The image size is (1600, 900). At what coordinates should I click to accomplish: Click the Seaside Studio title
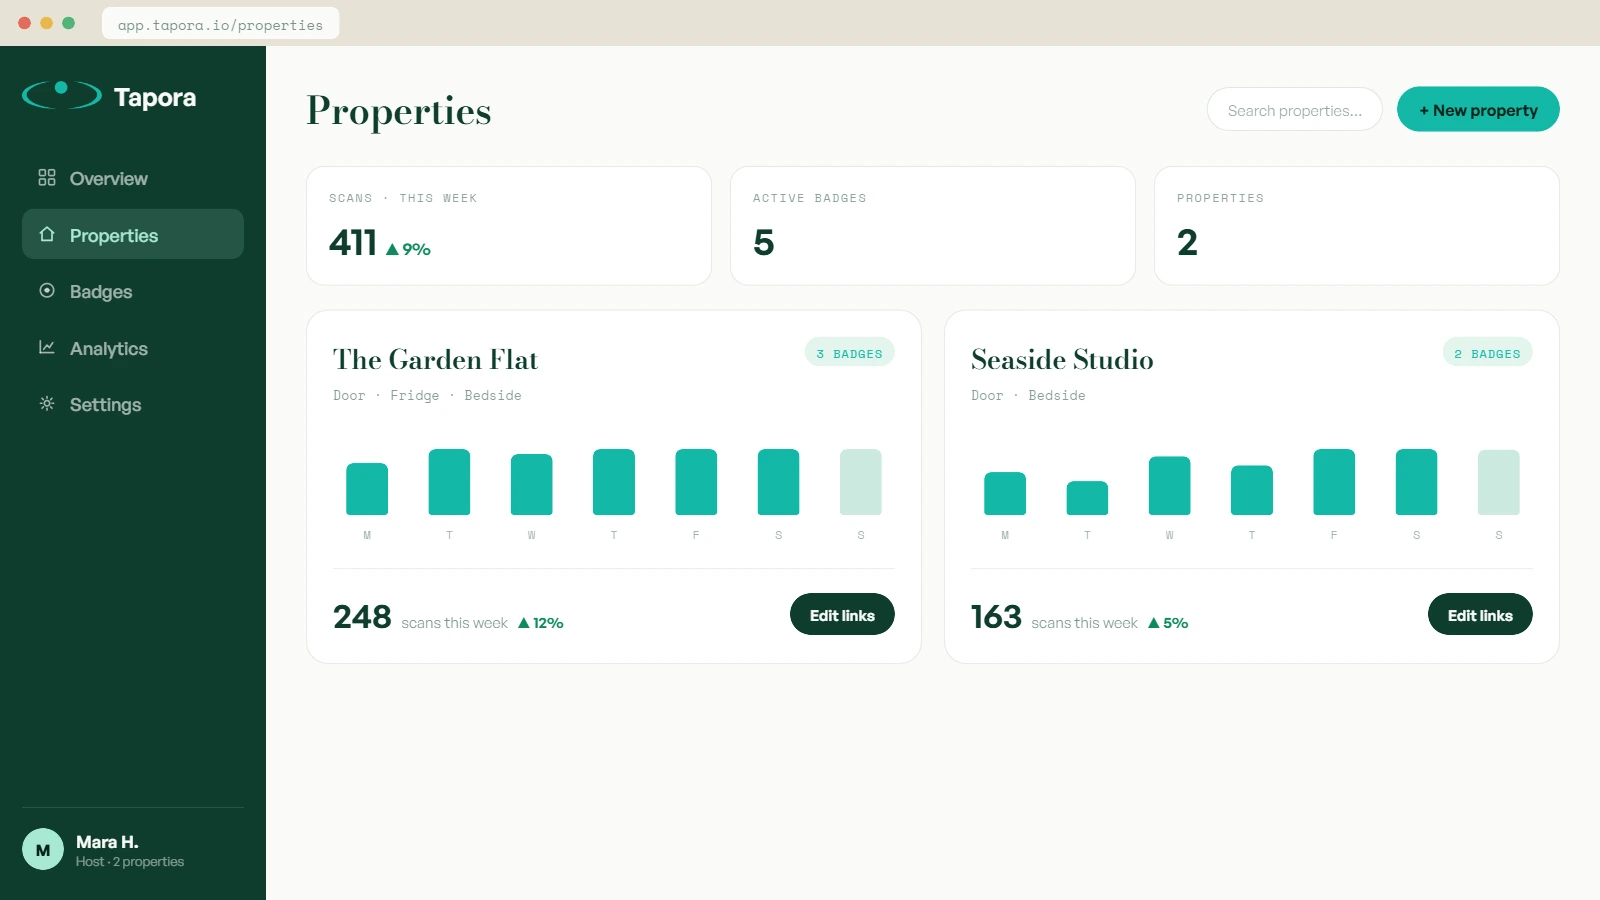point(1062,359)
